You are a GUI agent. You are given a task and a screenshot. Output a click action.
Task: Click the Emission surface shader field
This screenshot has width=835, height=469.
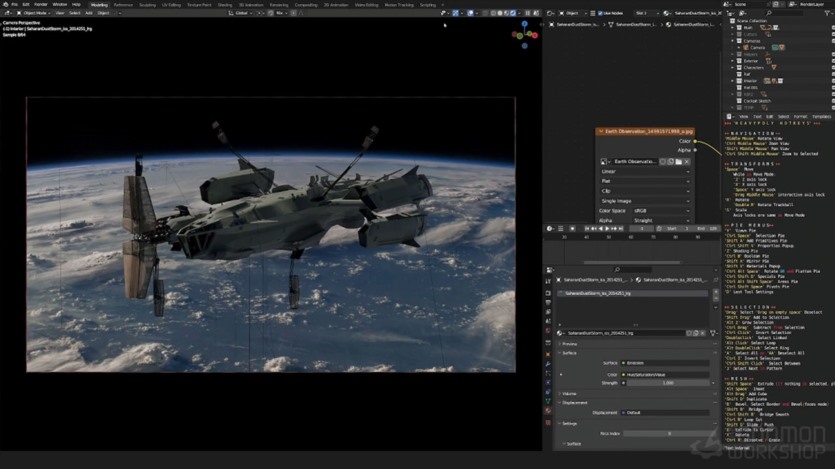tap(665, 363)
